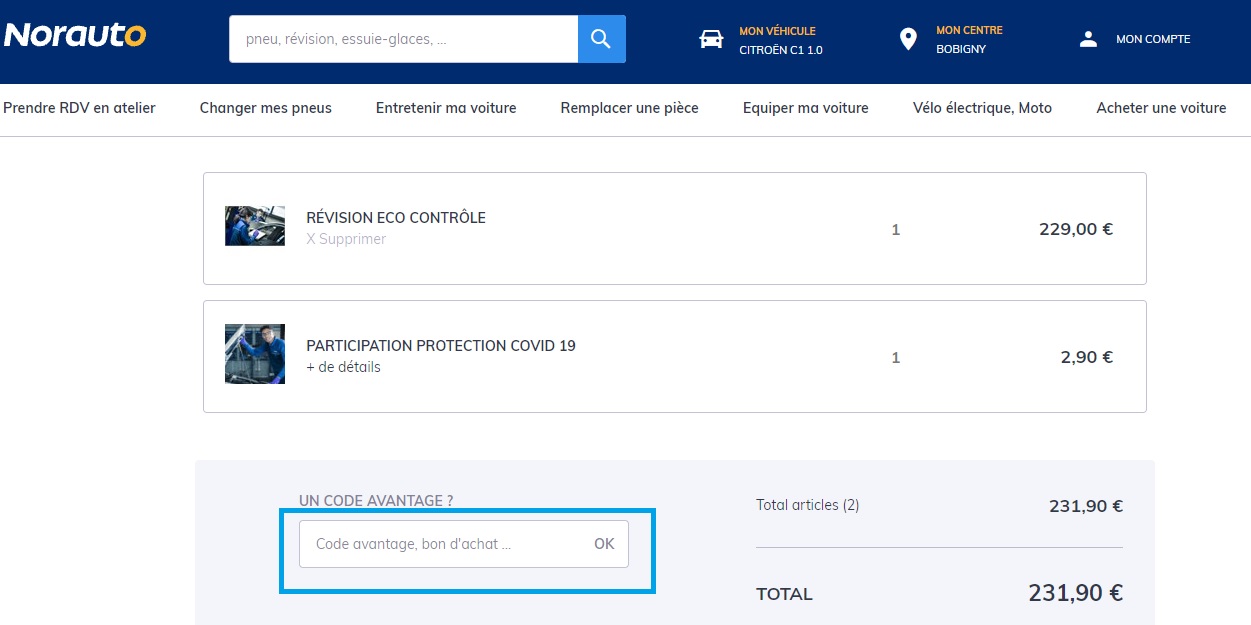Screen dimensions: 1251x625
Task: Remove Révision Eco Contrôle via Supprimer
Action: coord(346,239)
